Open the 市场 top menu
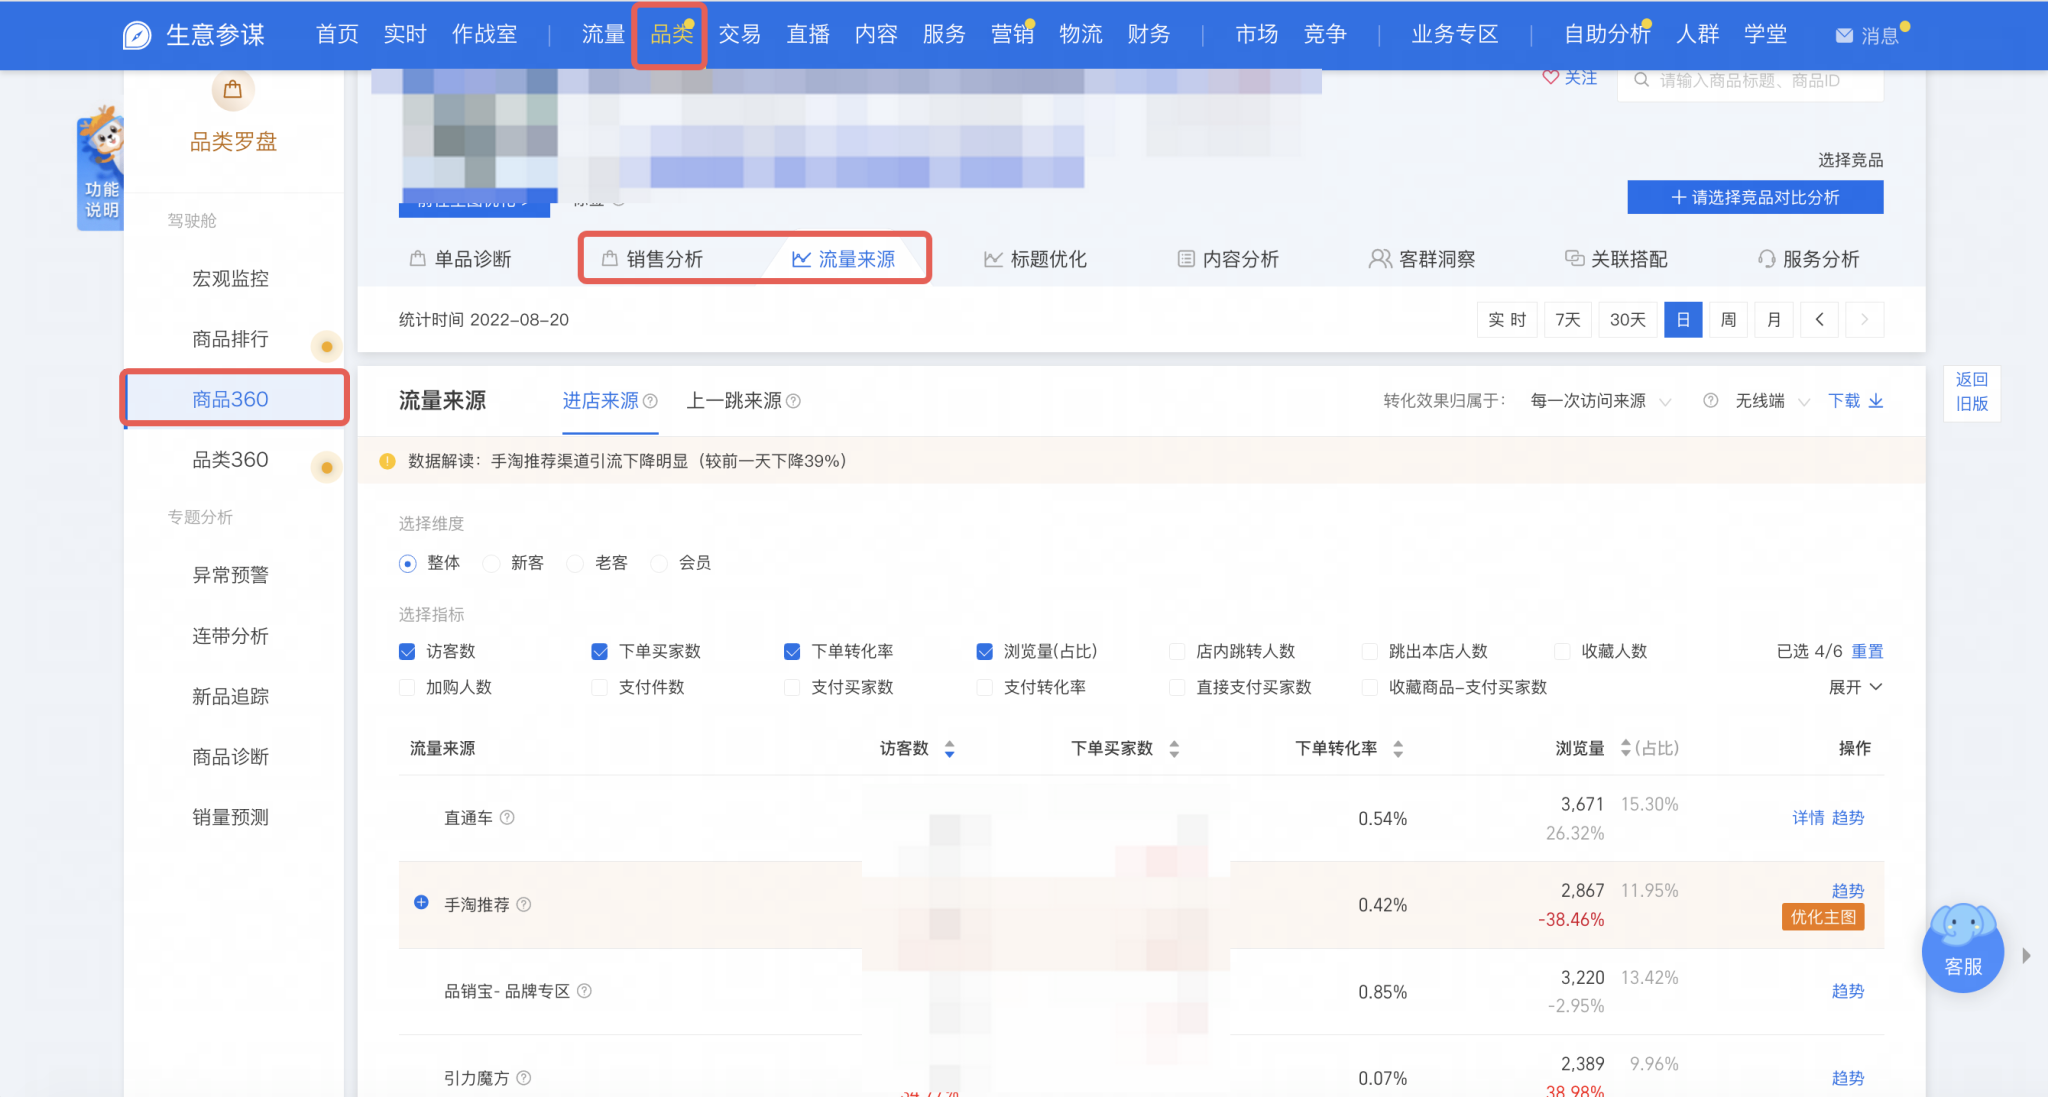Viewport: 2048px width, 1097px height. click(x=1256, y=35)
